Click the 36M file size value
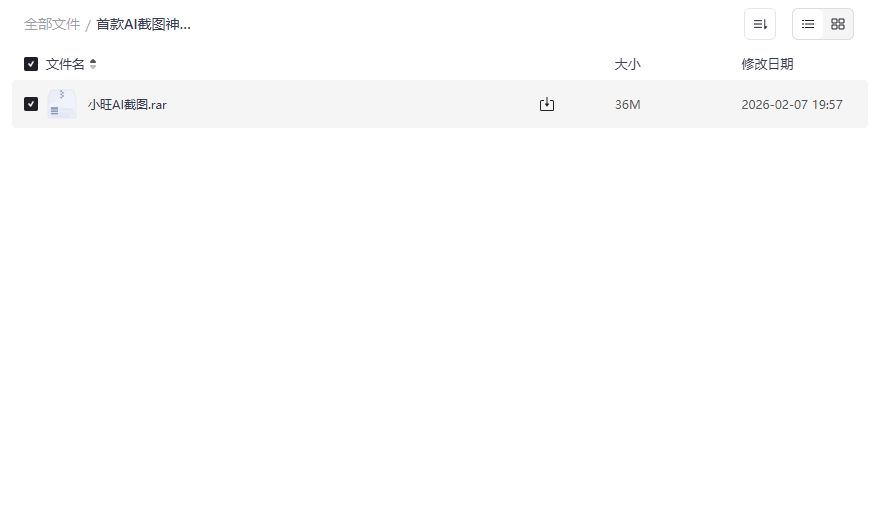The width and height of the screenshot is (878, 519). (x=627, y=104)
